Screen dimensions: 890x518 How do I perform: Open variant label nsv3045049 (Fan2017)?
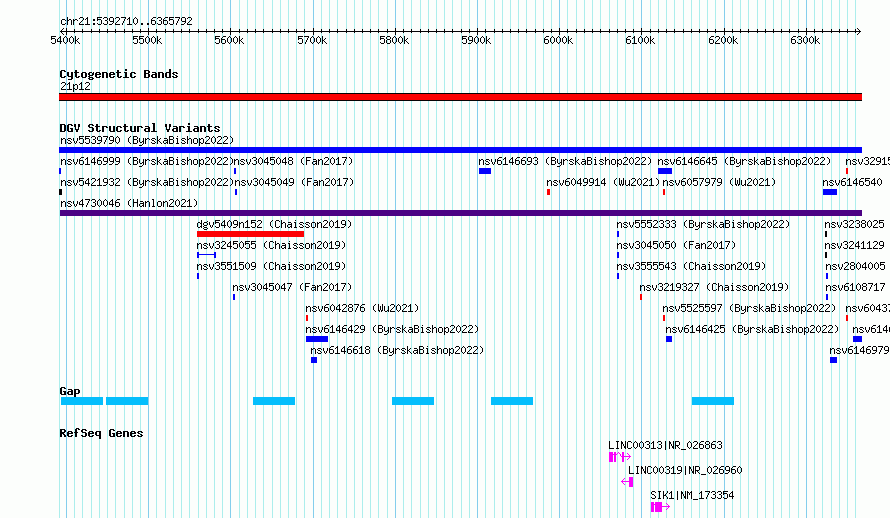click(x=294, y=182)
